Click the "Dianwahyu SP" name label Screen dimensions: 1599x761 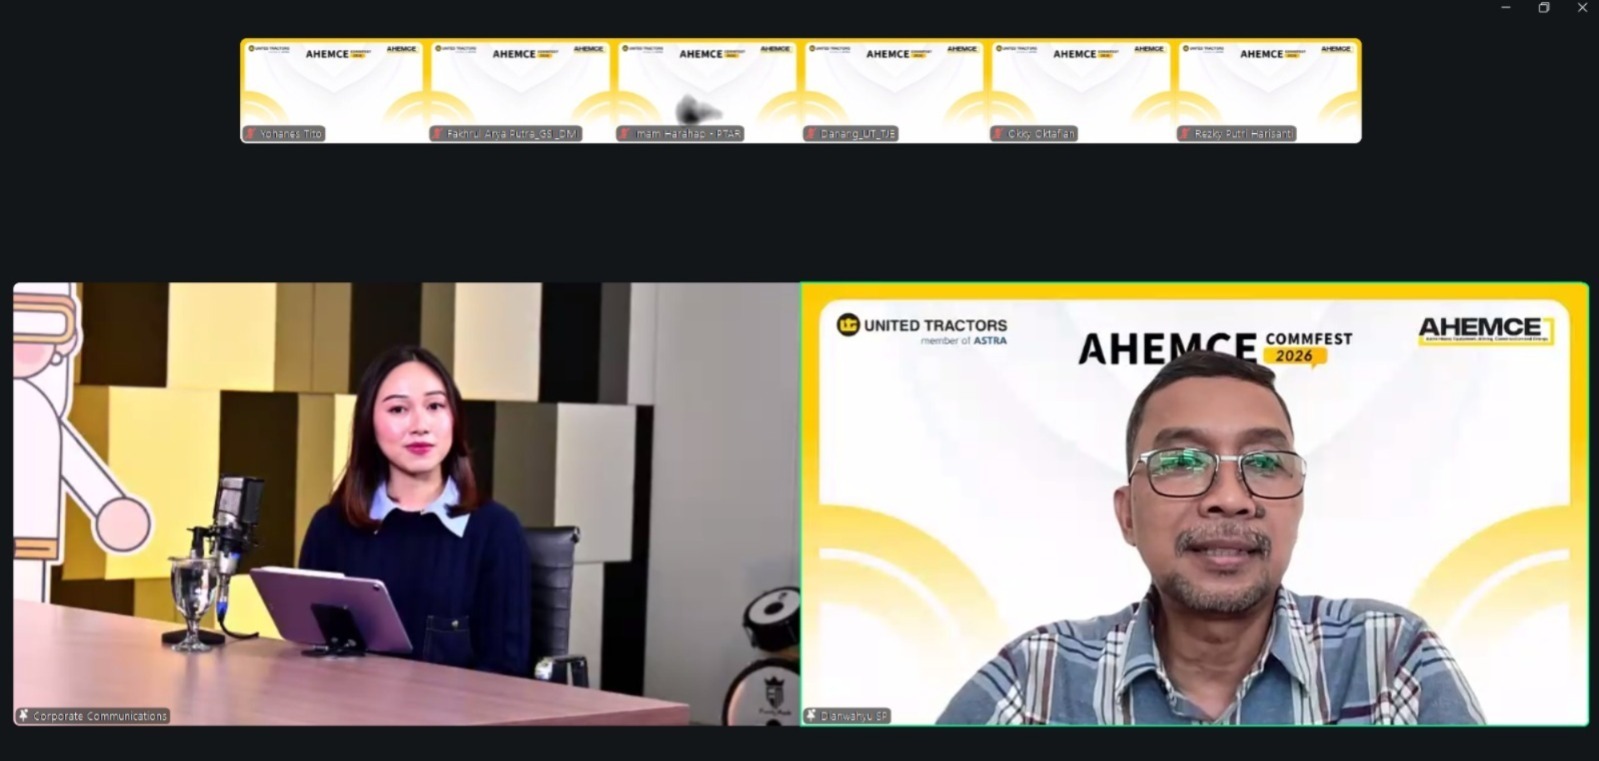pyautogui.click(x=854, y=716)
